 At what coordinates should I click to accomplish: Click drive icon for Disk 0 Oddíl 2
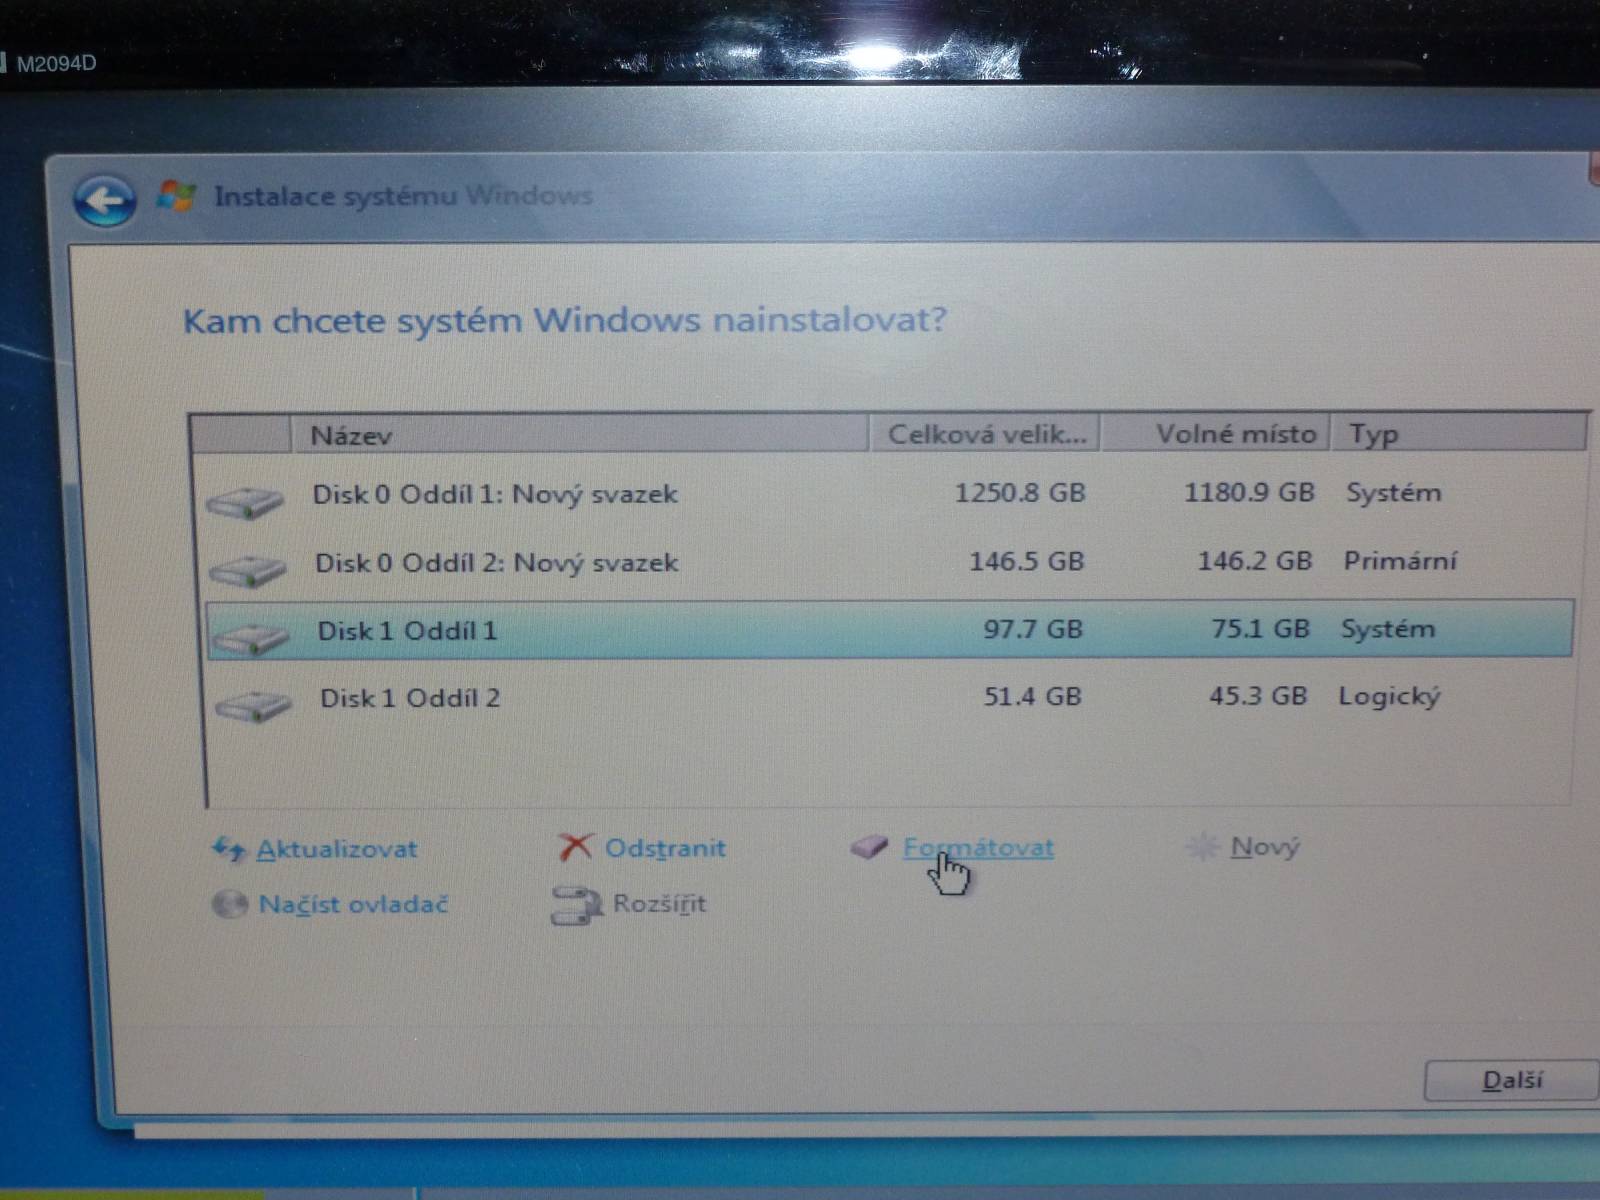(x=248, y=569)
